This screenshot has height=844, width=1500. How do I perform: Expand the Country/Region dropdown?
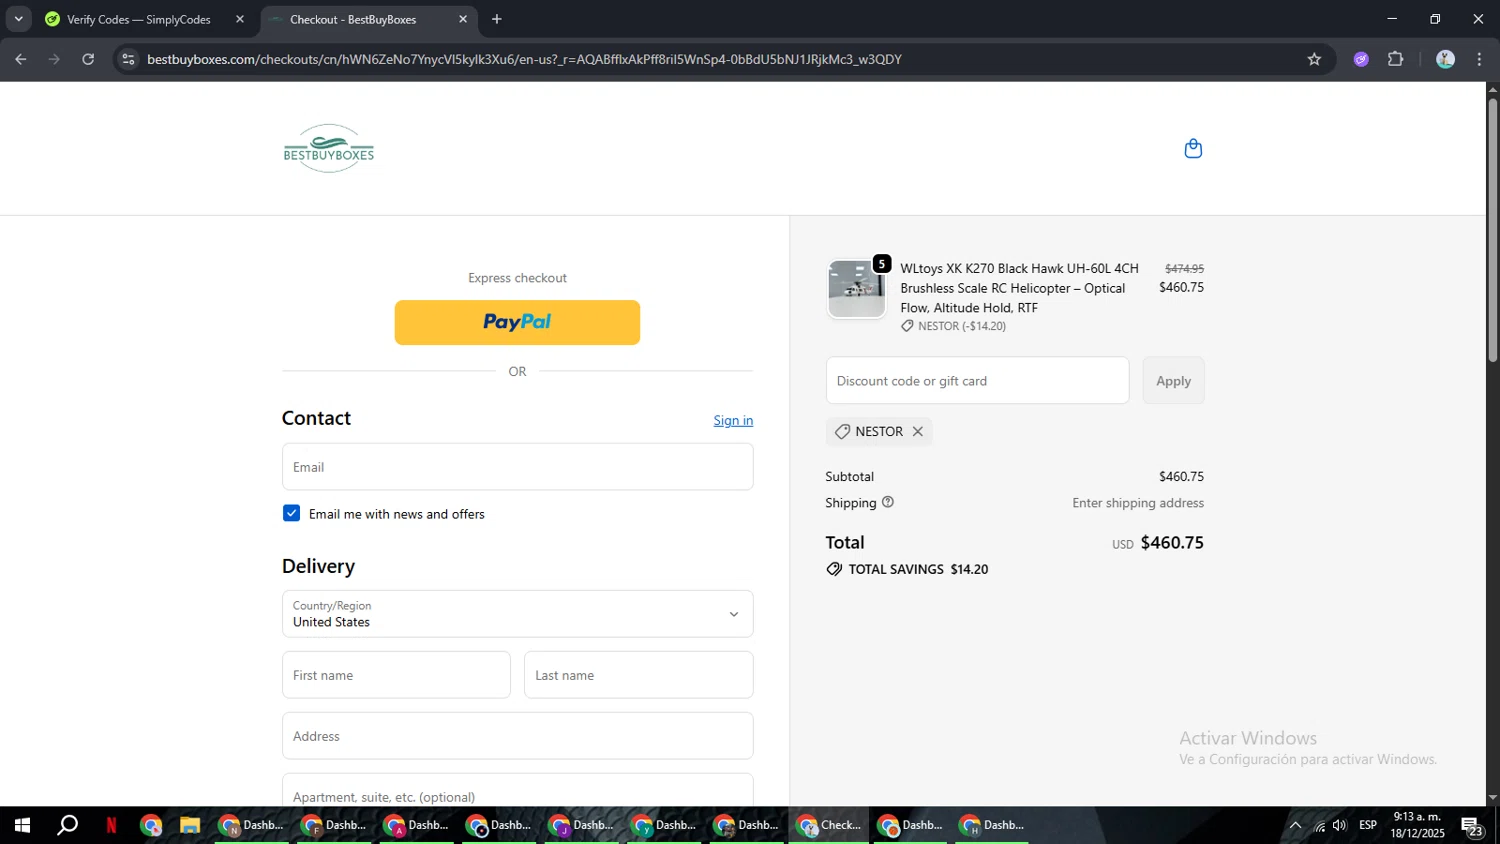point(517,614)
